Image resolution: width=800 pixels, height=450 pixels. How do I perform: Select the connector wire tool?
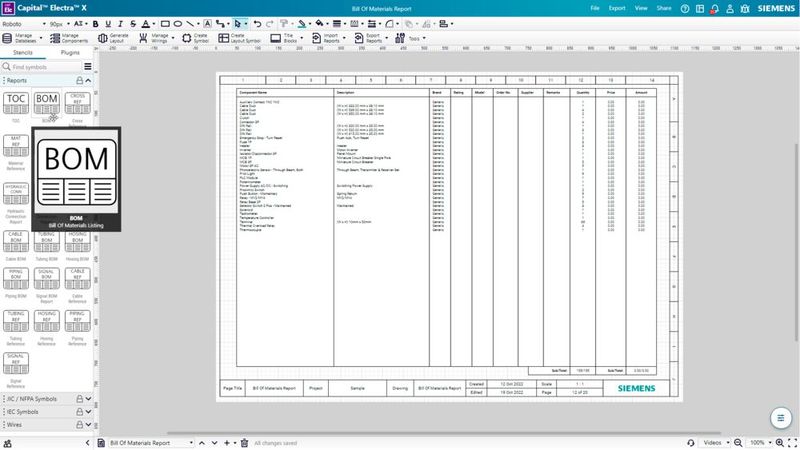coord(220,24)
